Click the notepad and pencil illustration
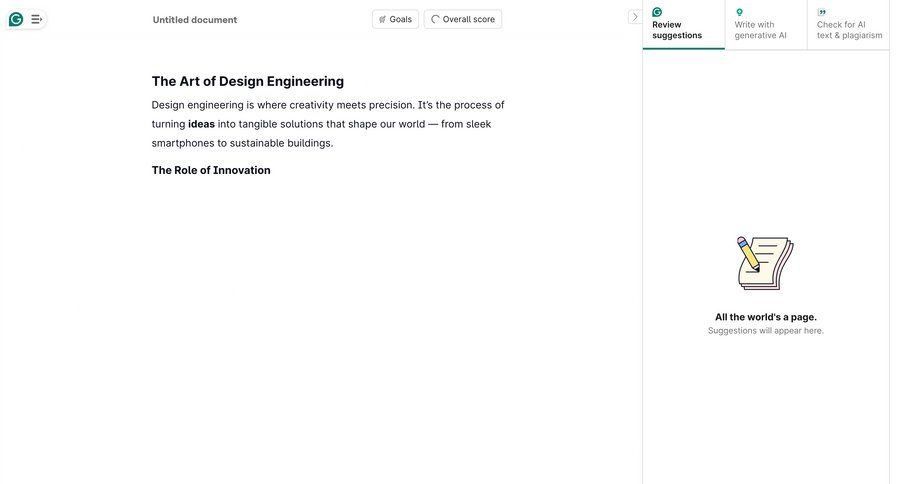The width and height of the screenshot is (900, 484). coord(765,263)
